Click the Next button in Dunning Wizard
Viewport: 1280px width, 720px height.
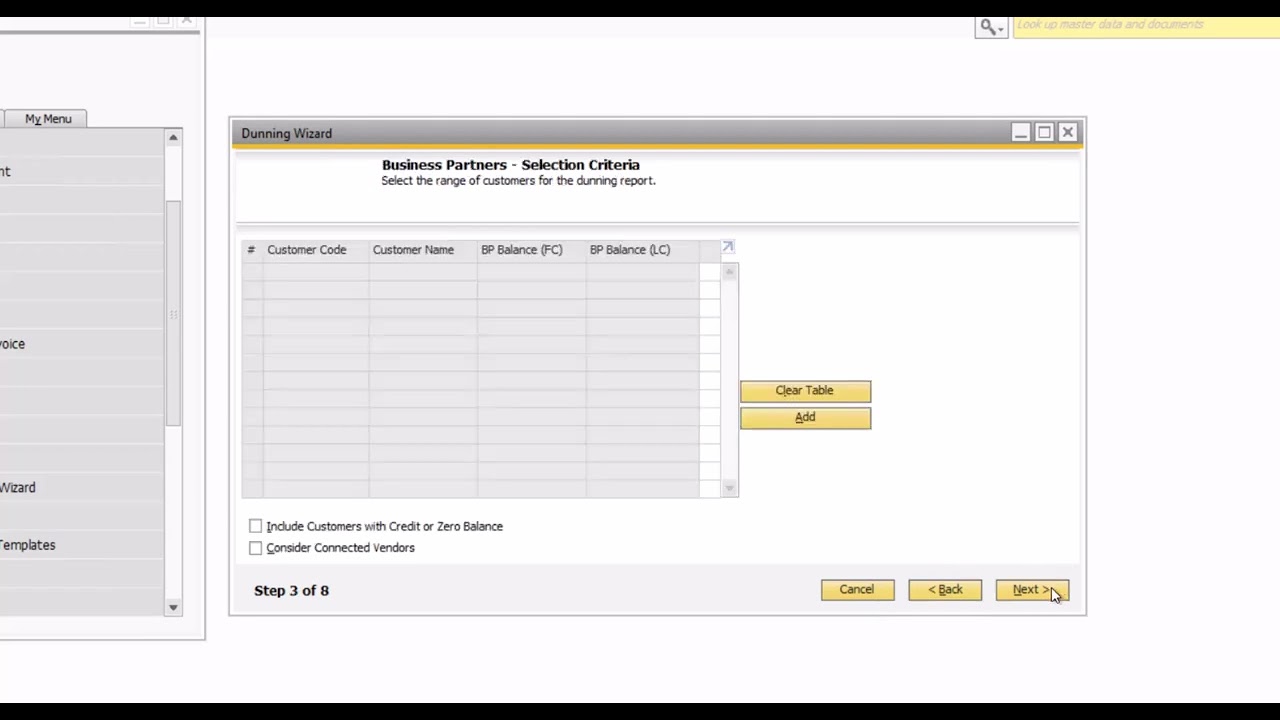(1032, 590)
